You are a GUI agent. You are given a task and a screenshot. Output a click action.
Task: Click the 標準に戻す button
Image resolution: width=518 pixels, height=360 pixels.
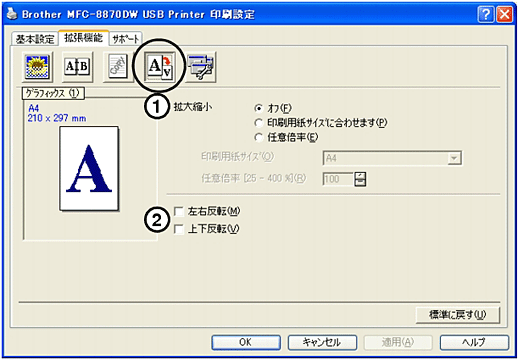coord(458,315)
